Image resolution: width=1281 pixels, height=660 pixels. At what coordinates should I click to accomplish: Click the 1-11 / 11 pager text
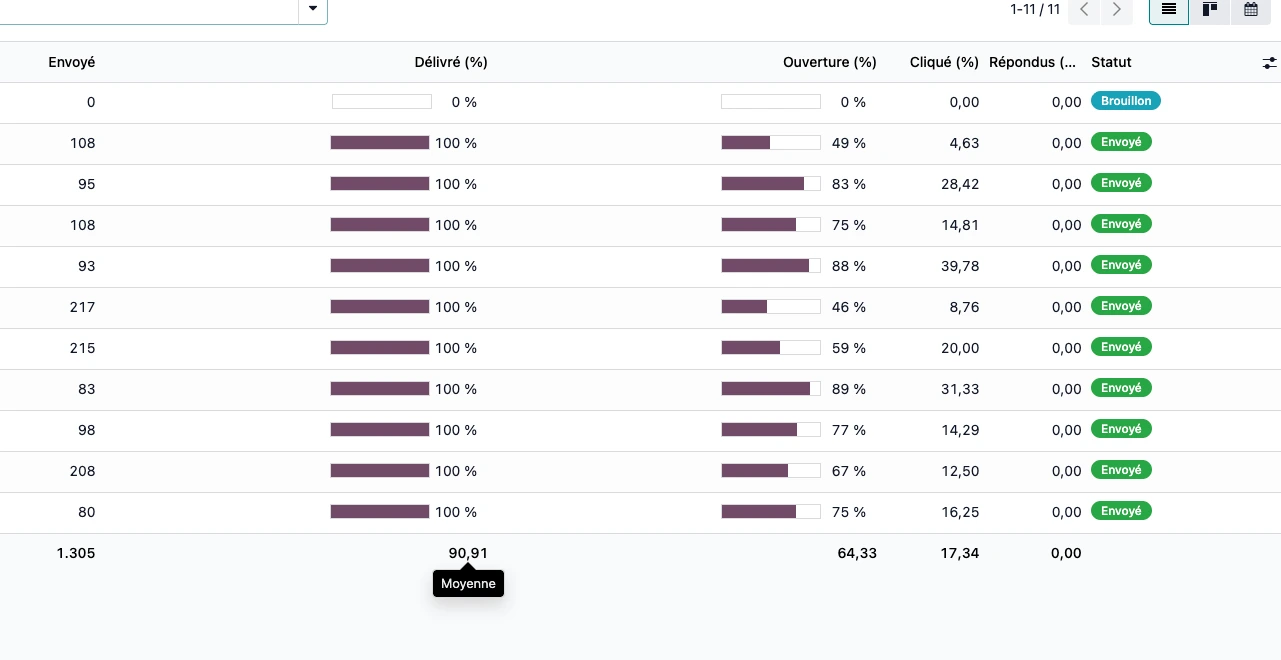tap(1035, 10)
